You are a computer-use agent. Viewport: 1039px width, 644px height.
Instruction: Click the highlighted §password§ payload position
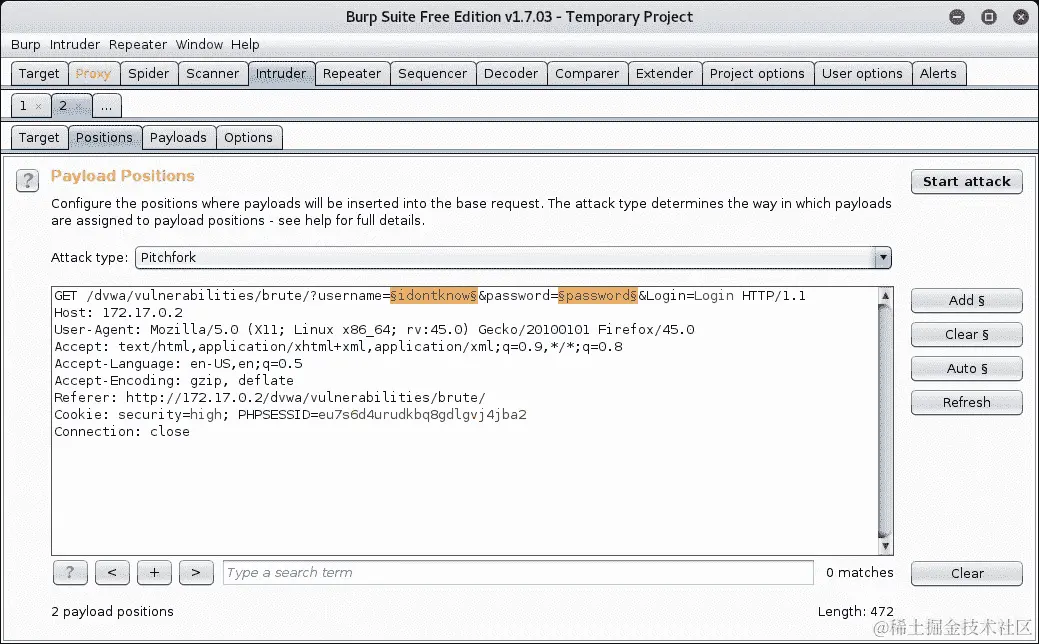(598, 295)
